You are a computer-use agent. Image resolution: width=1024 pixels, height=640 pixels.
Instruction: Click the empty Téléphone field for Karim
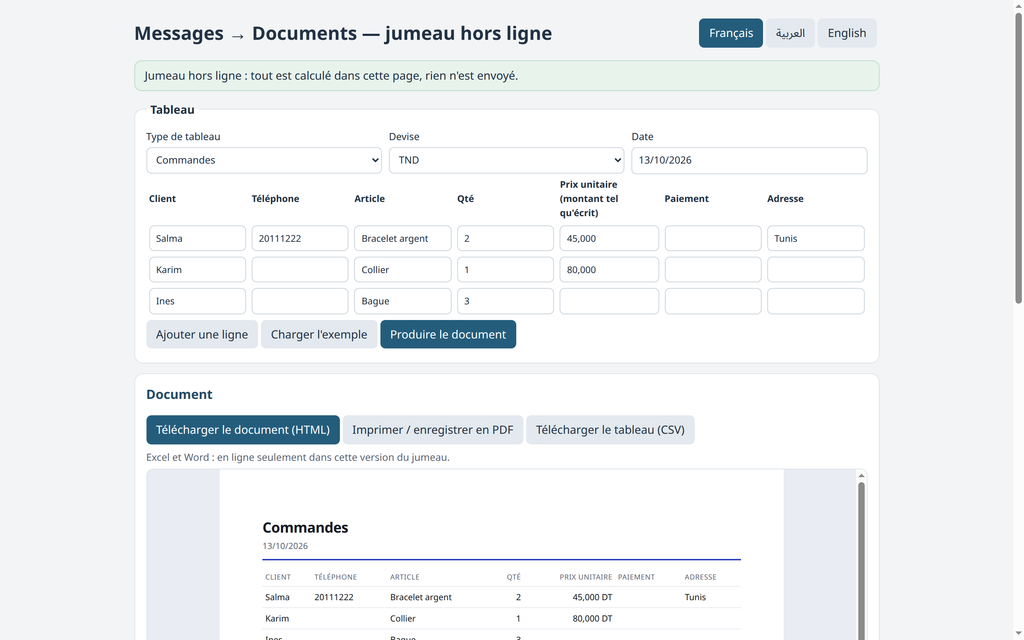(x=300, y=270)
